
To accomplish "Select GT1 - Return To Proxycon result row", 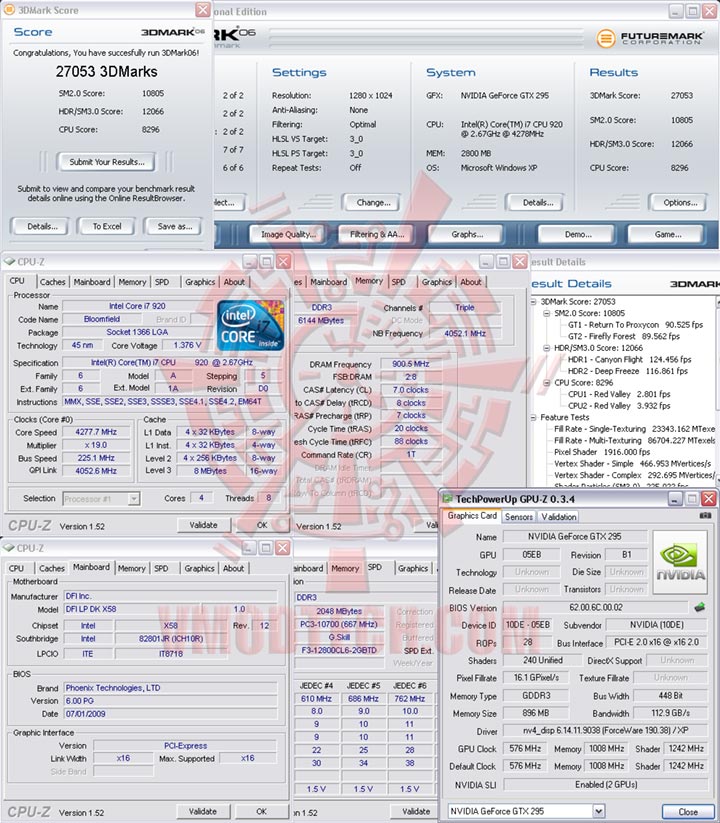I will point(635,325).
